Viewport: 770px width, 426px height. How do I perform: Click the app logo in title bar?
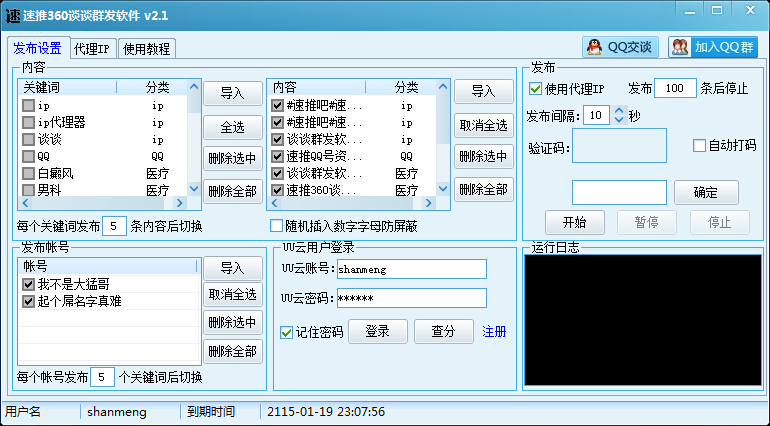point(12,16)
